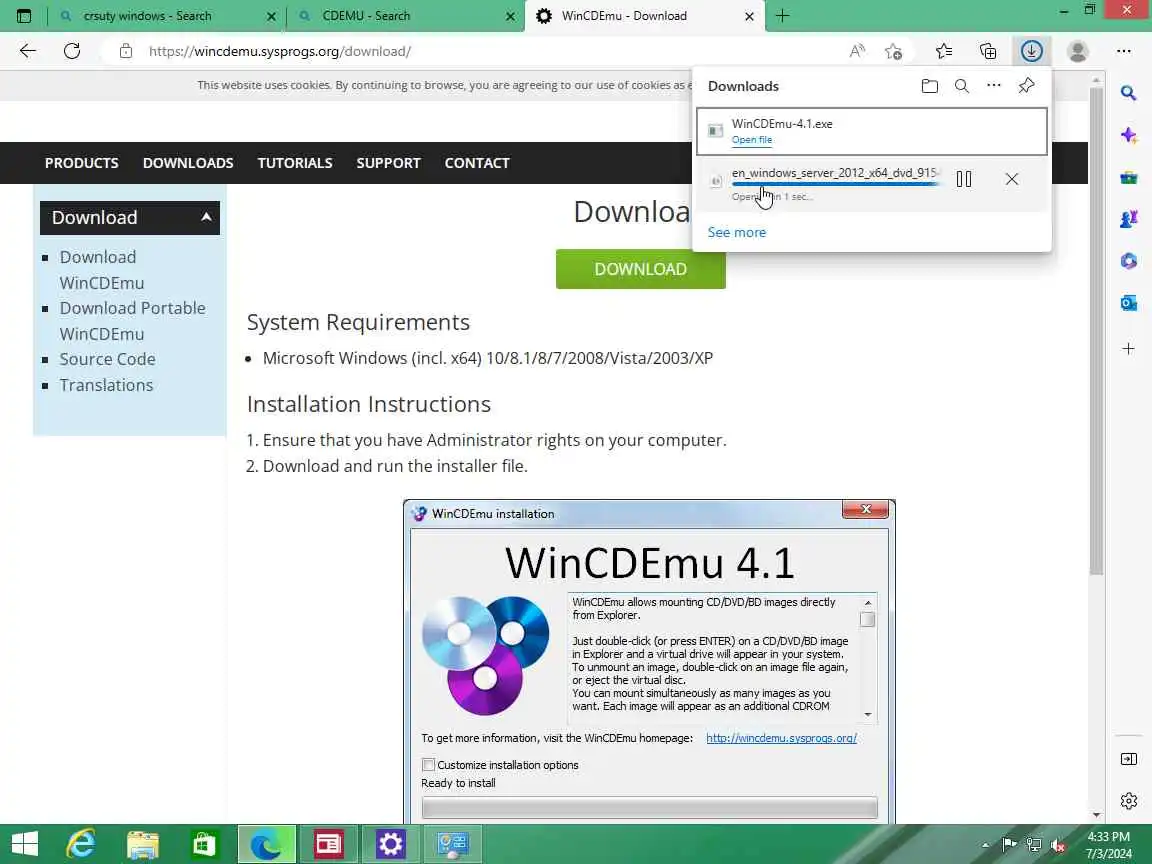The height and width of the screenshot is (864, 1152).
Task: Open Copilot sparkle icon in sidebar
Action: tap(1128, 135)
